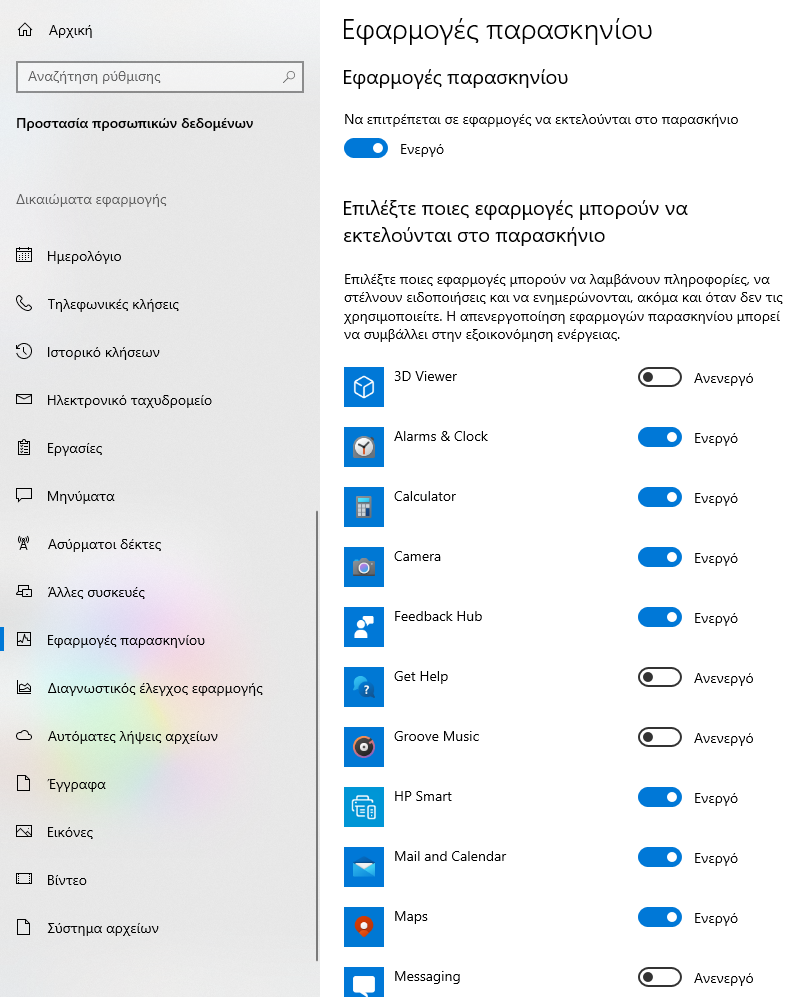Click the 3D Viewer app icon
The image size is (808, 997).
pos(364,387)
